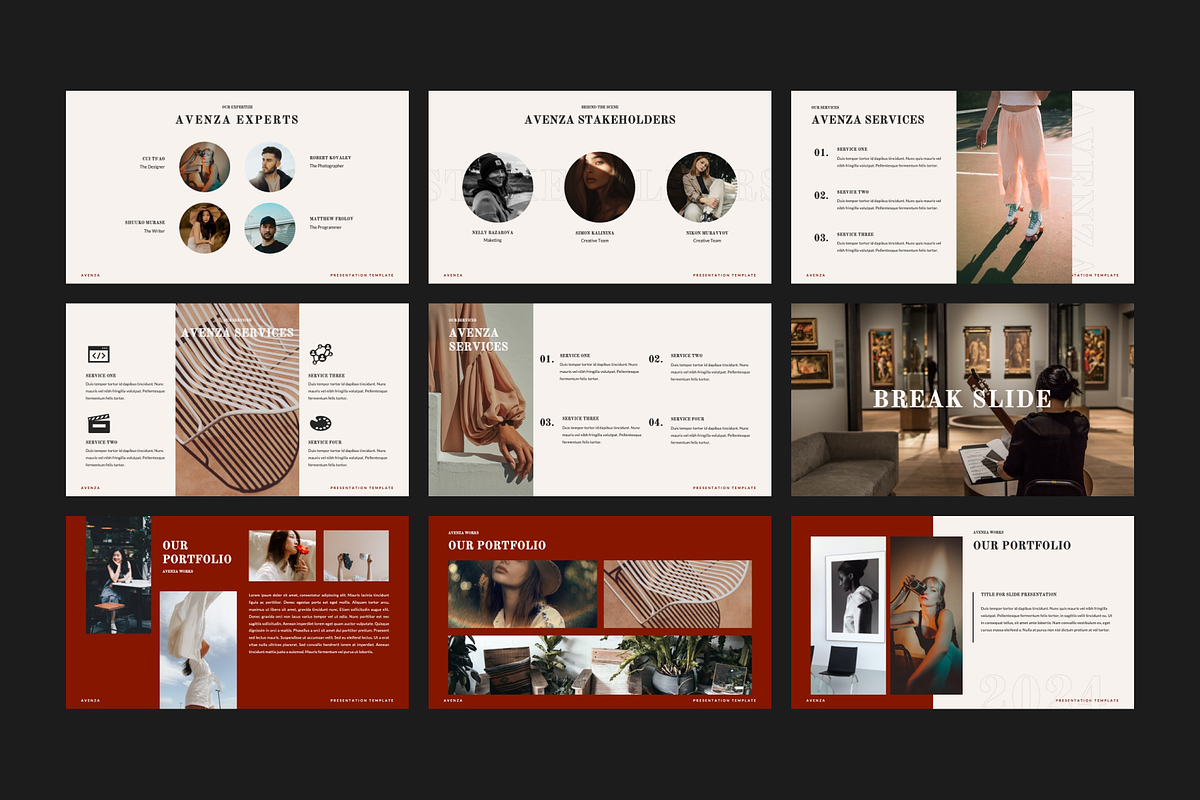Select the peach sleeve hand photo
This screenshot has height=800, width=1200.
pos(481,400)
